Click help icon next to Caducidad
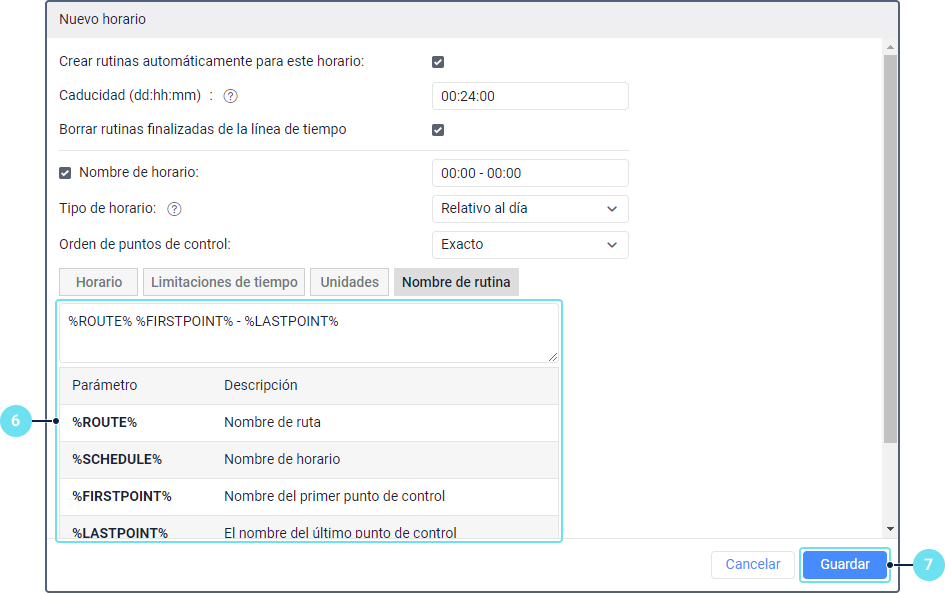 coord(230,96)
